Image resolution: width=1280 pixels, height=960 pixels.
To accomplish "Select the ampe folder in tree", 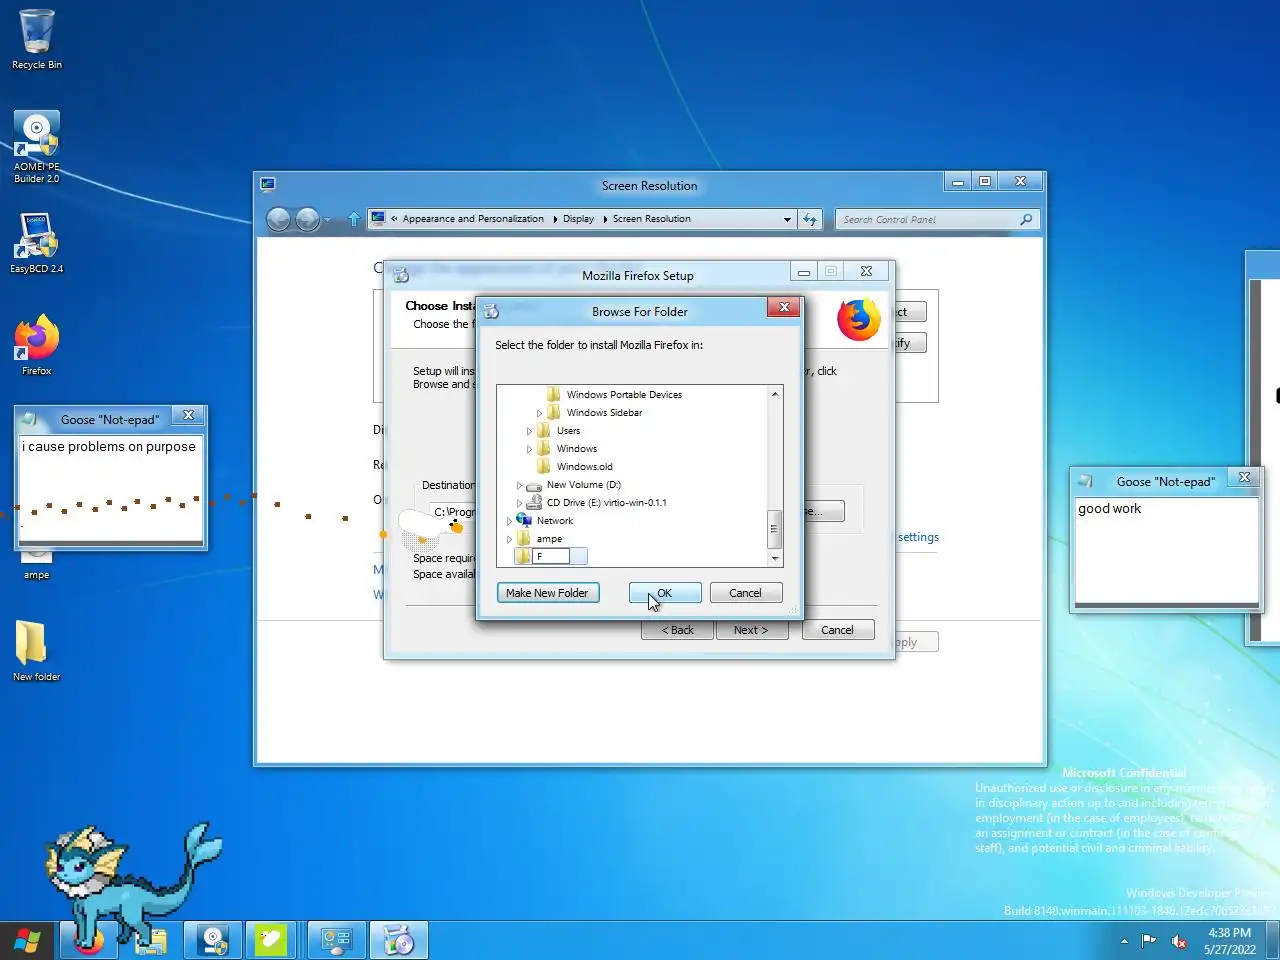I will [549, 538].
